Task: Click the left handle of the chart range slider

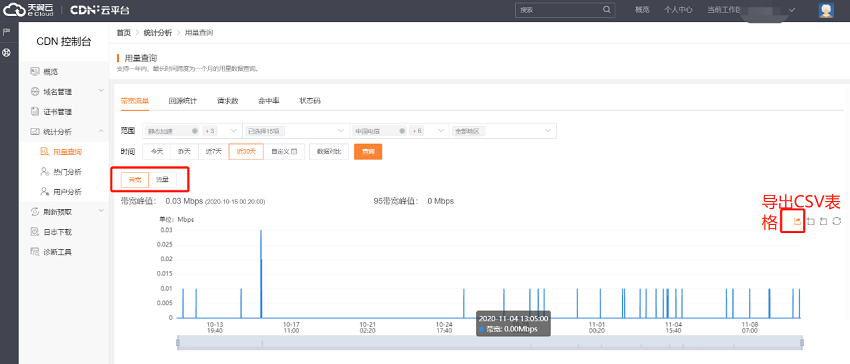Action: coord(178,342)
